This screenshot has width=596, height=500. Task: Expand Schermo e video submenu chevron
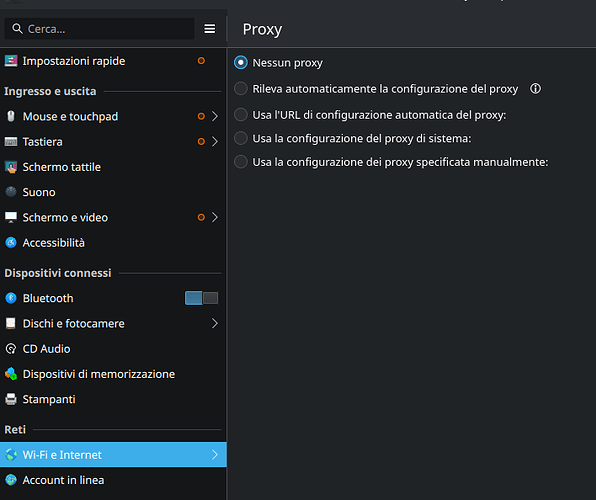click(215, 217)
